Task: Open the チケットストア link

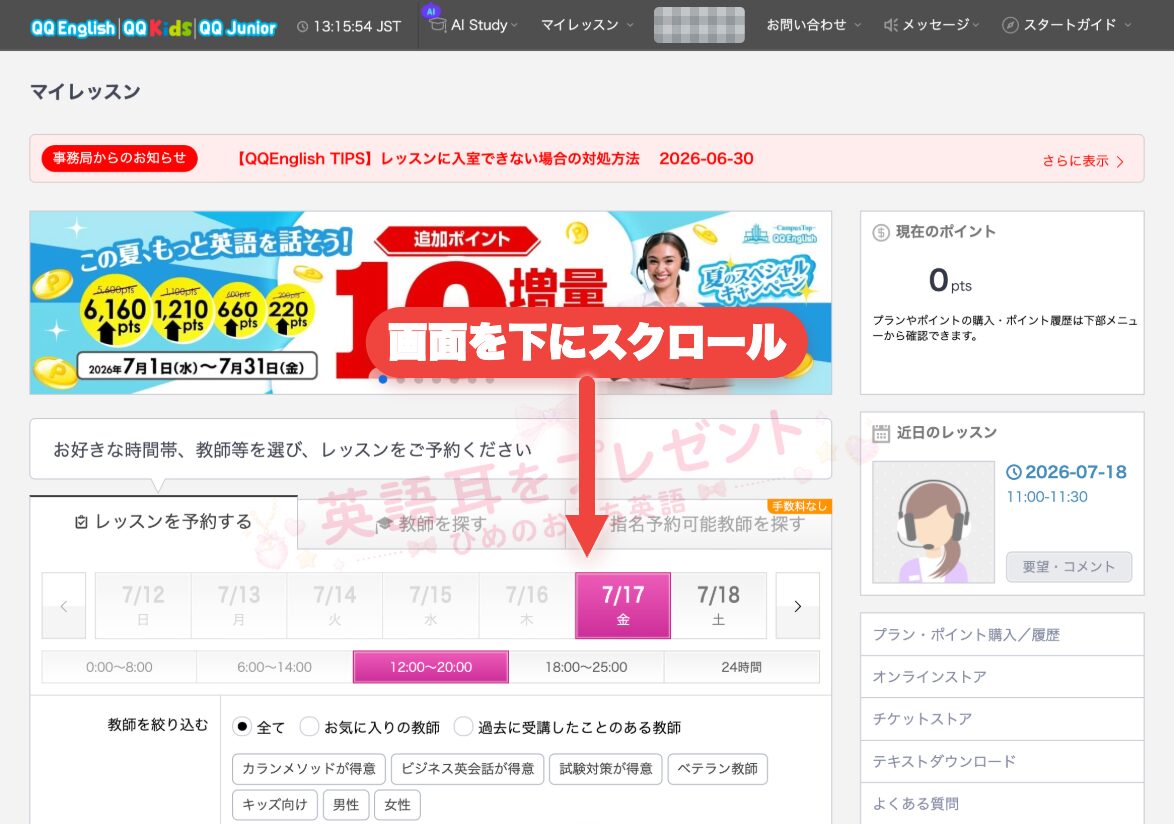Action: pyautogui.click(x=1002, y=719)
